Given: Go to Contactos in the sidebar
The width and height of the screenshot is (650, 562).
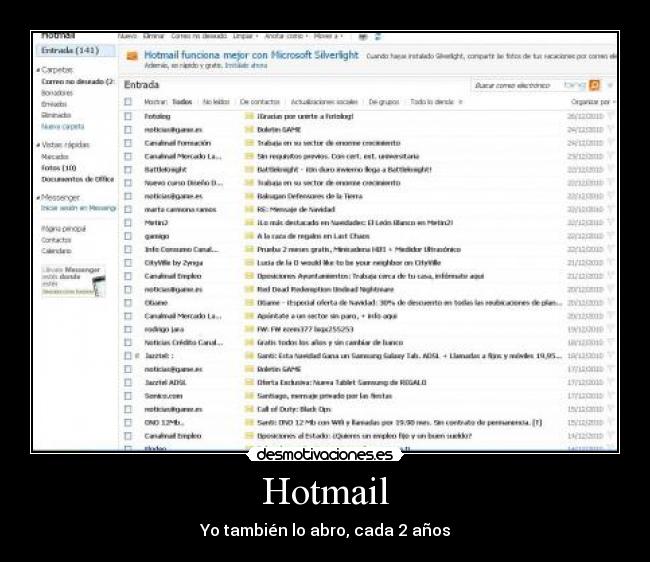Looking at the screenshot, I should click(56, 240).
